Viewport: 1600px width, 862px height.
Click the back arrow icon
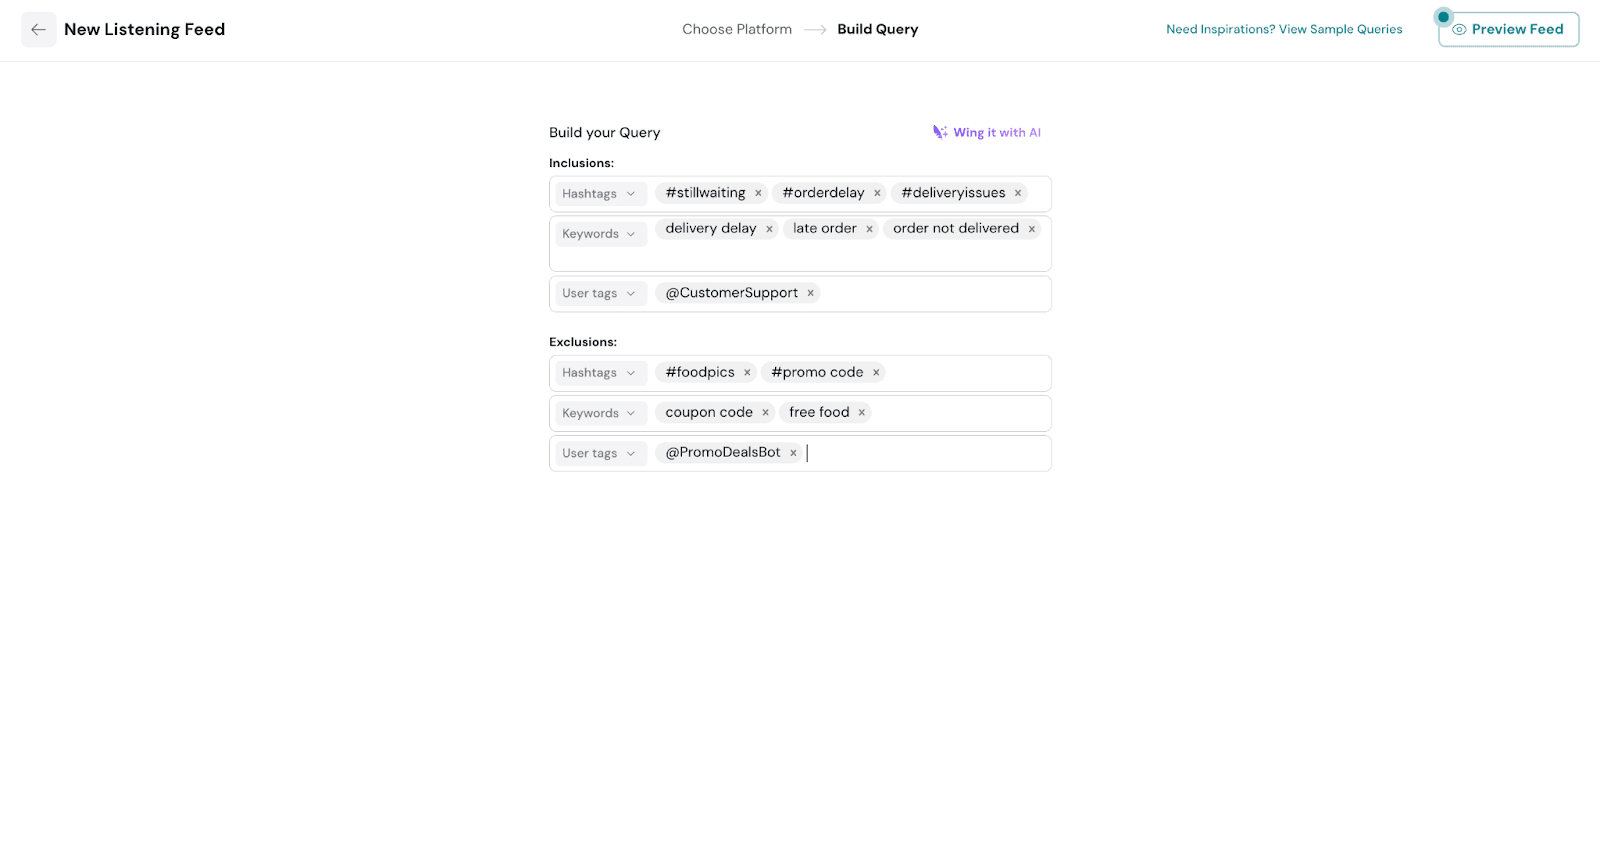pos(38,30)
